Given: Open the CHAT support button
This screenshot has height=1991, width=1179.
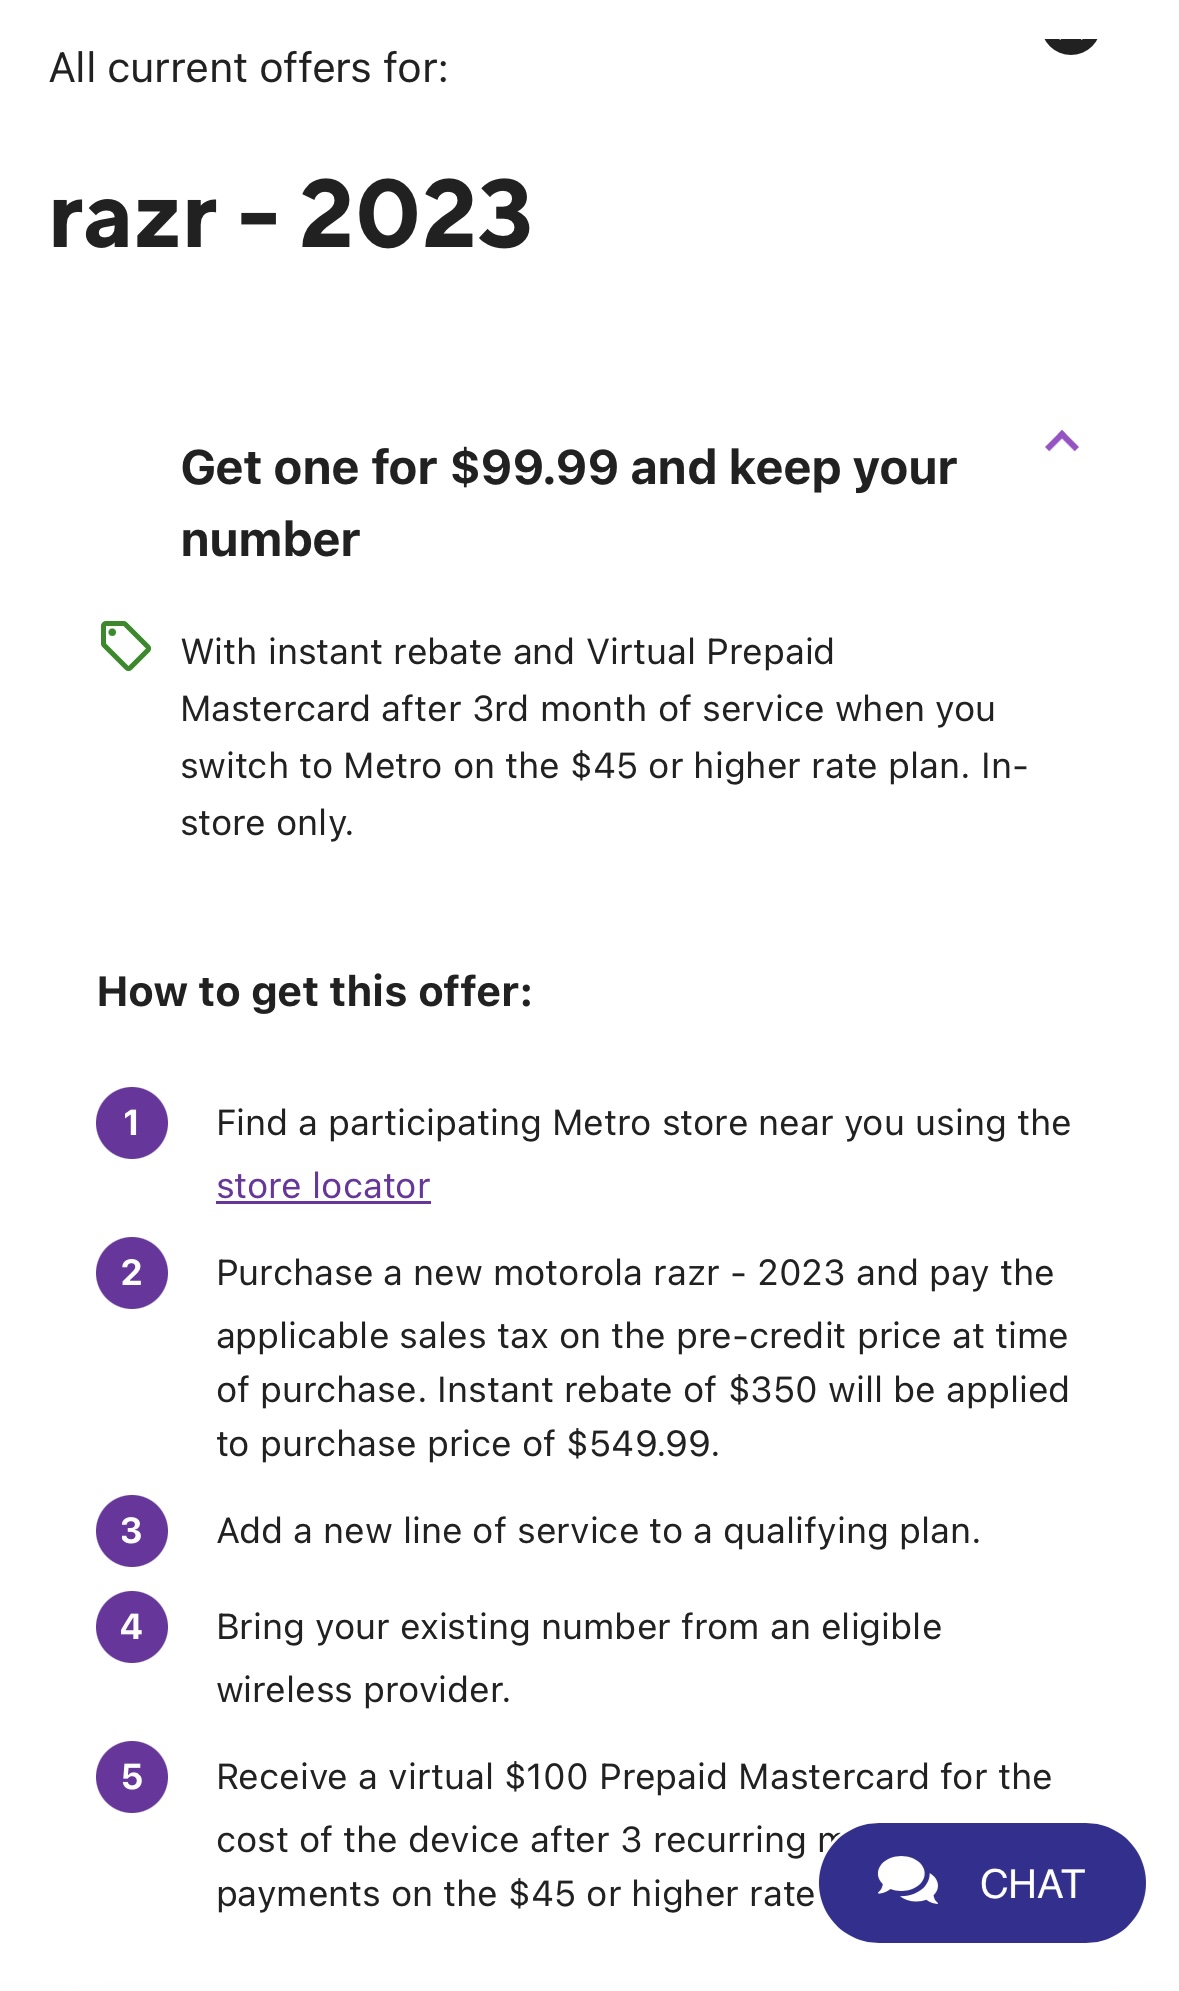Looking at the screenshot, I should [982, 1883].
